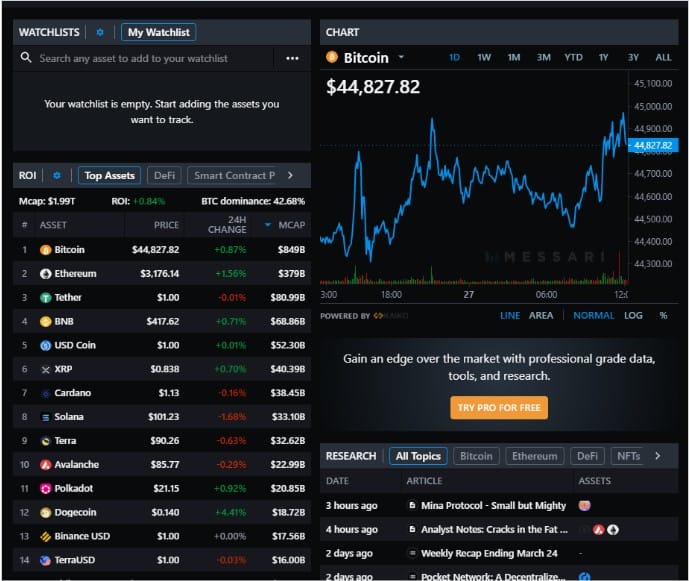This screenshot has height=581, width=689.
Task: Click Ethereum coin icon in asset table
Action: (x=46, y=274)
